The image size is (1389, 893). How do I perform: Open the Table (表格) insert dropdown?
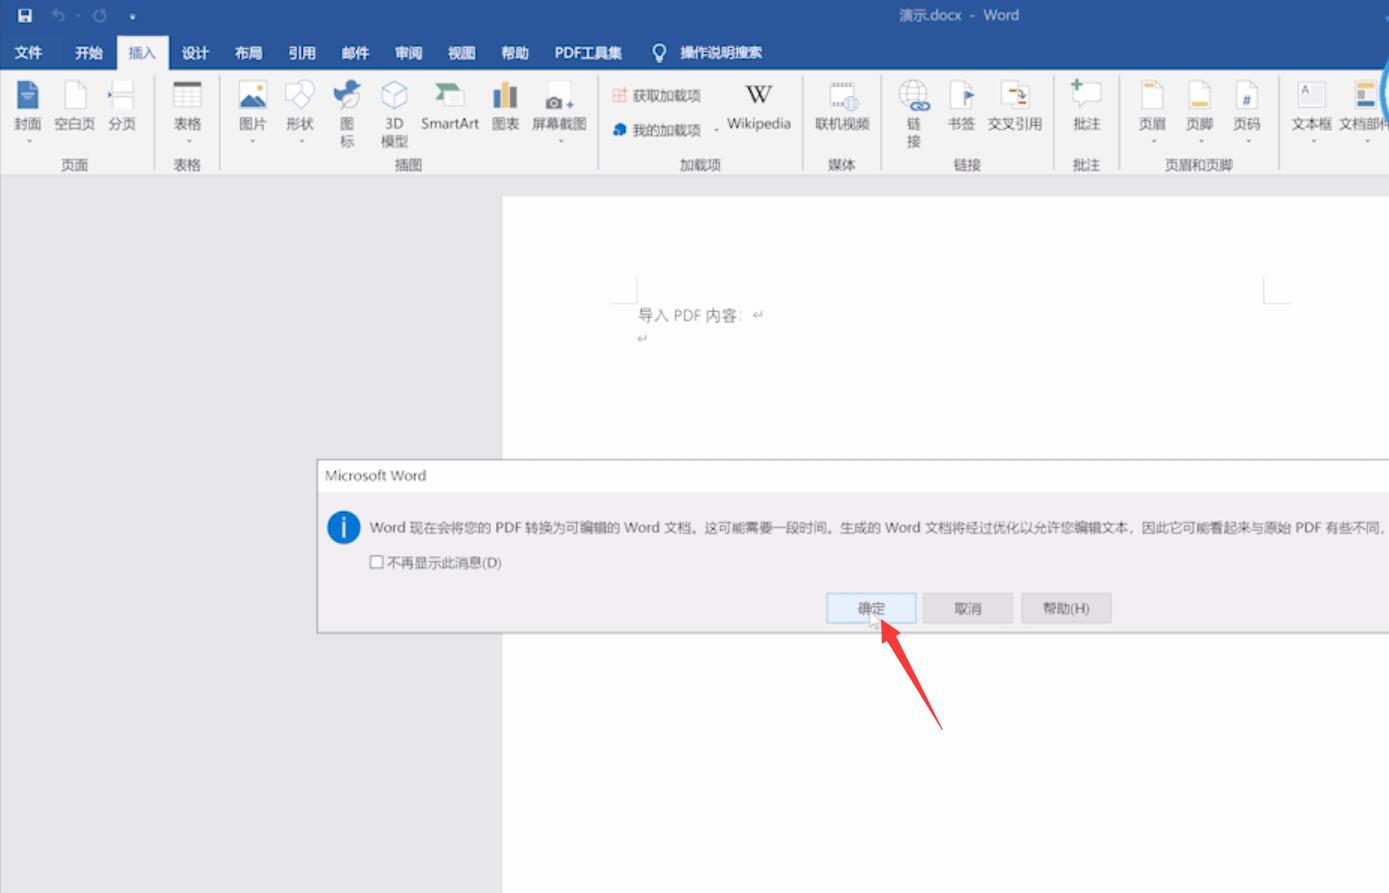click(x=187, y=112)
